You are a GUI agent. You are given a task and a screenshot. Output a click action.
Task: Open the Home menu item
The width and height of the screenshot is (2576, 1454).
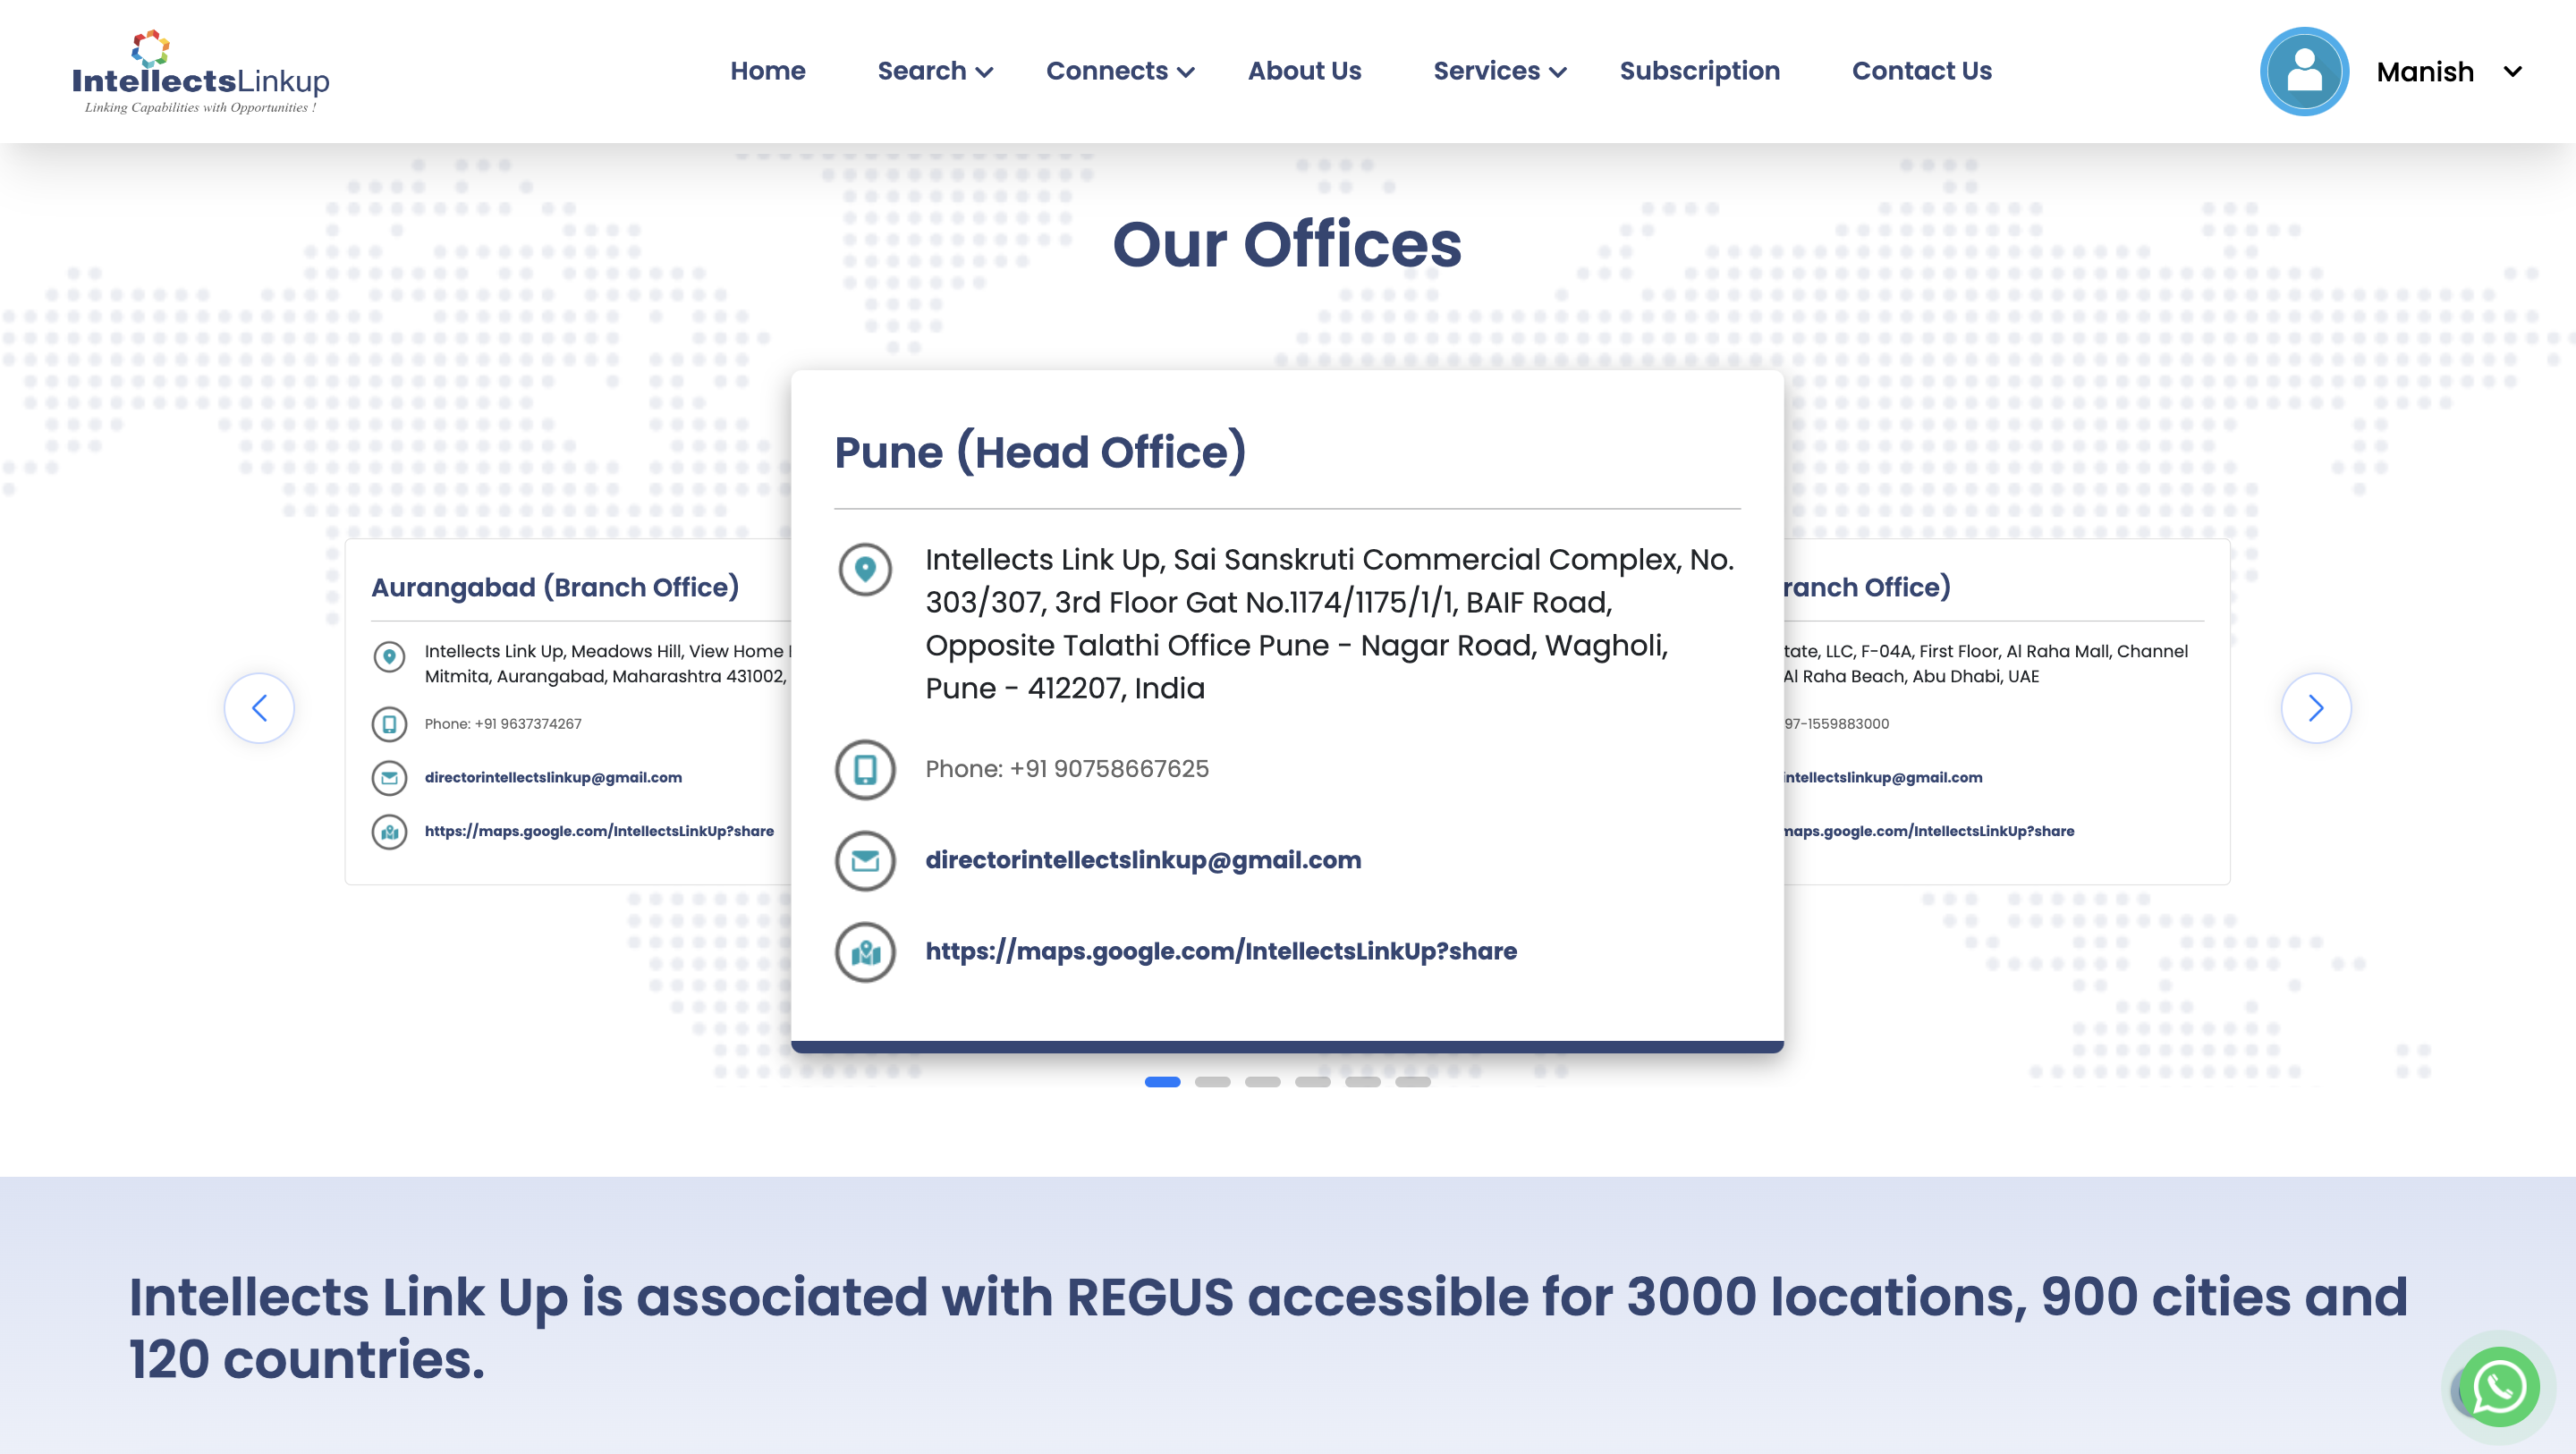pos(767,71)
